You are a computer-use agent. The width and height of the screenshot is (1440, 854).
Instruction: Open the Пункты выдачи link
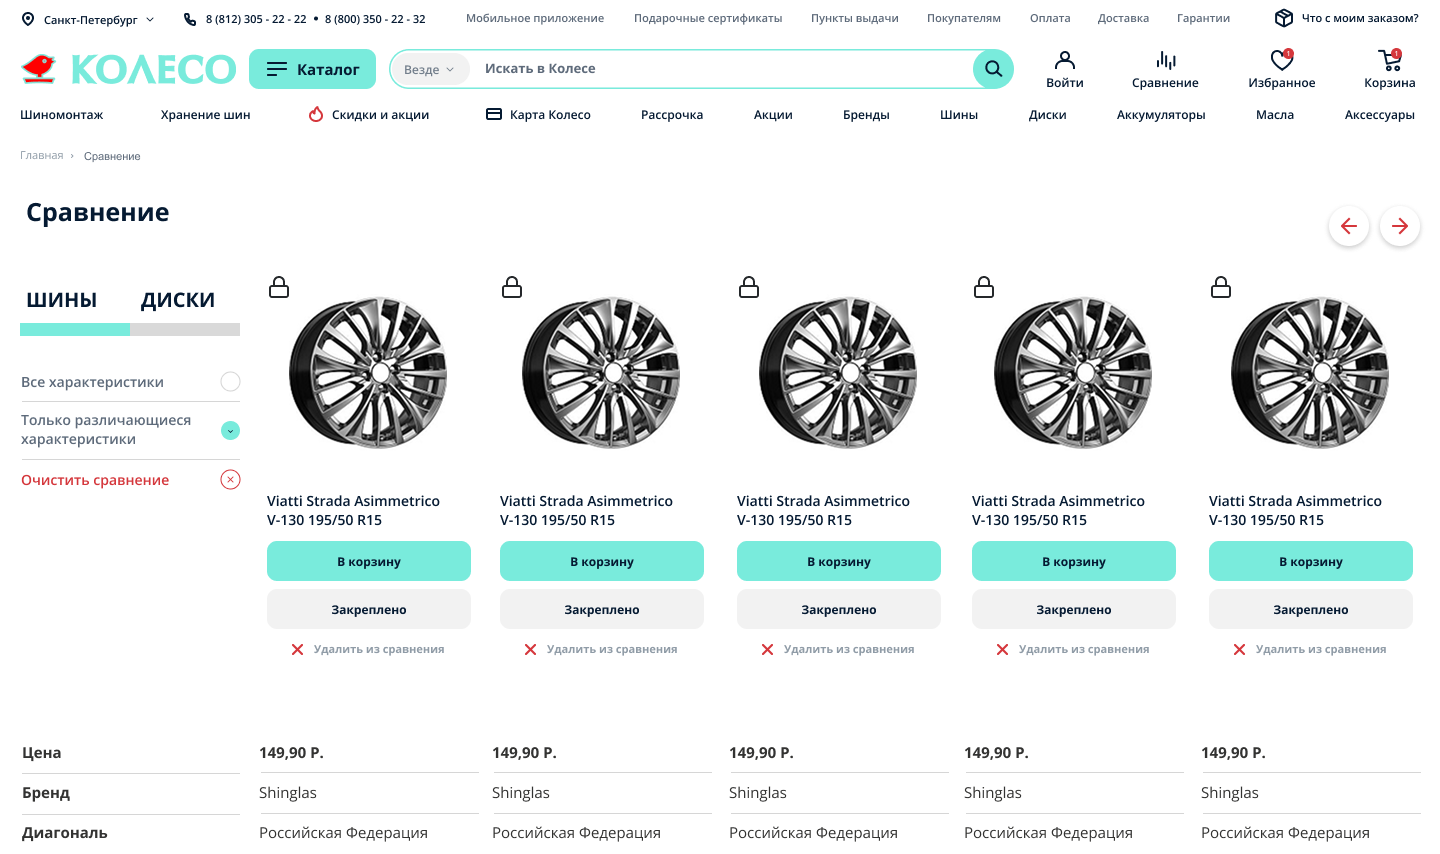pyautogui.click(x=855, y=18)
